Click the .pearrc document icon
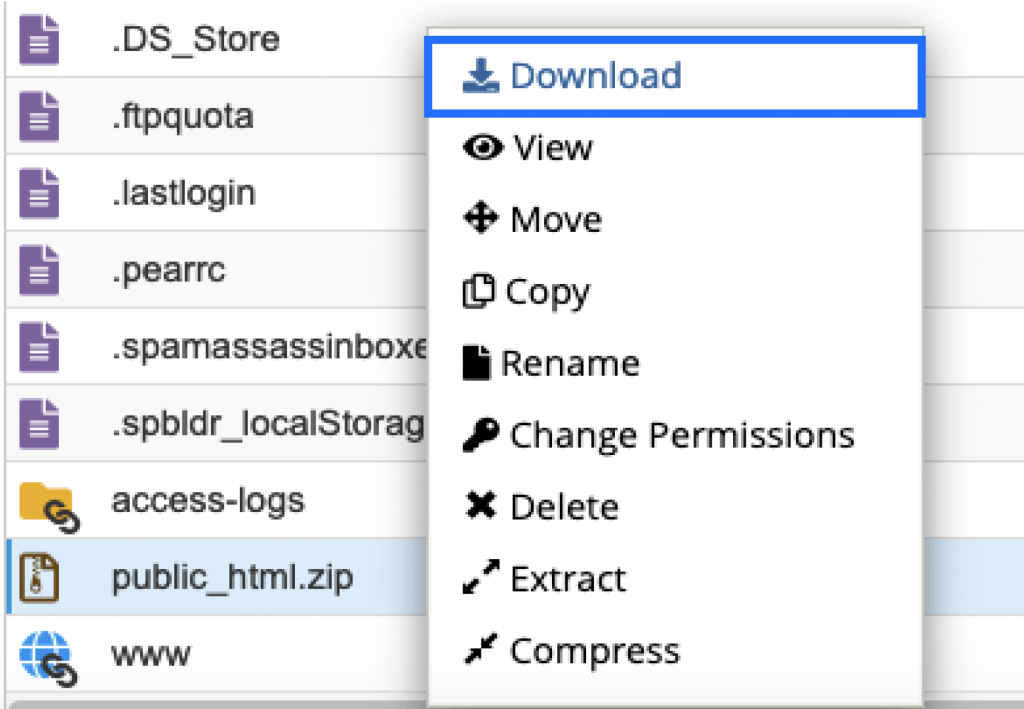The image size is (1024, 709). coord(40,270)
